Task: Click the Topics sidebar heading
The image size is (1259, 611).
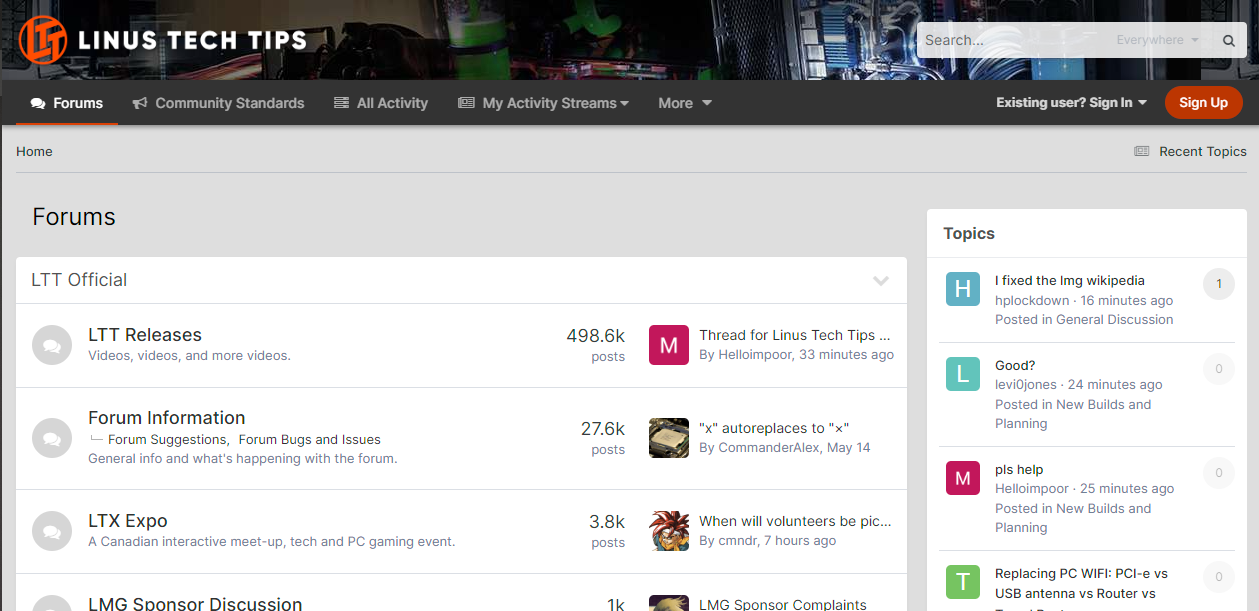Action: coord(969,233)
